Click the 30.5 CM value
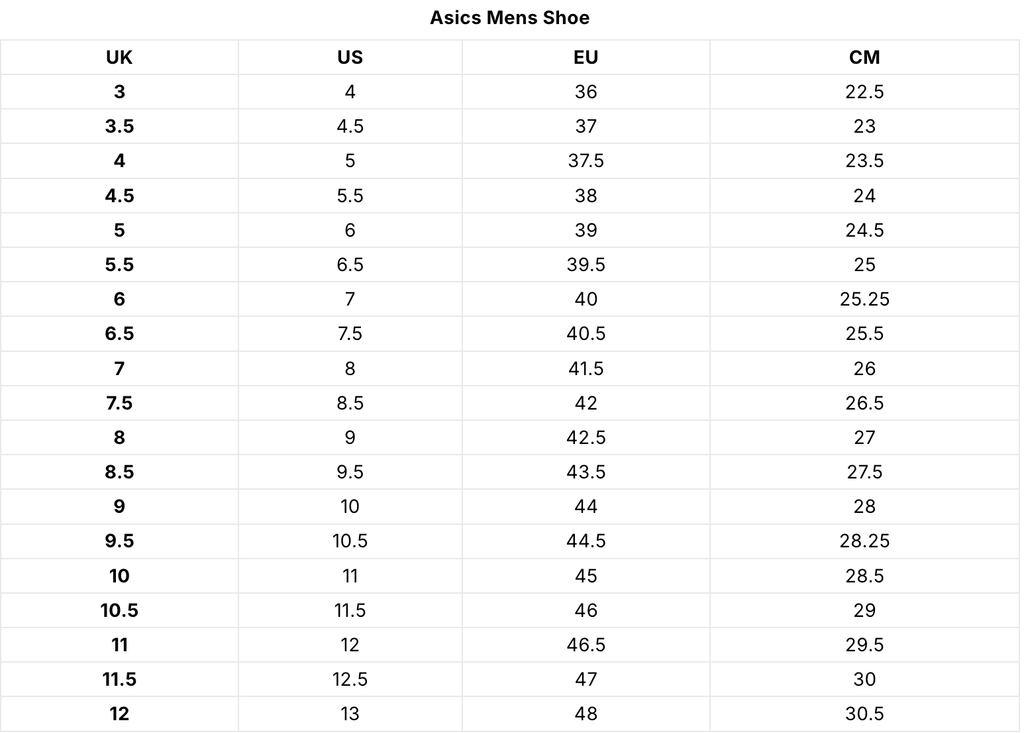 [x=864, y=714]
